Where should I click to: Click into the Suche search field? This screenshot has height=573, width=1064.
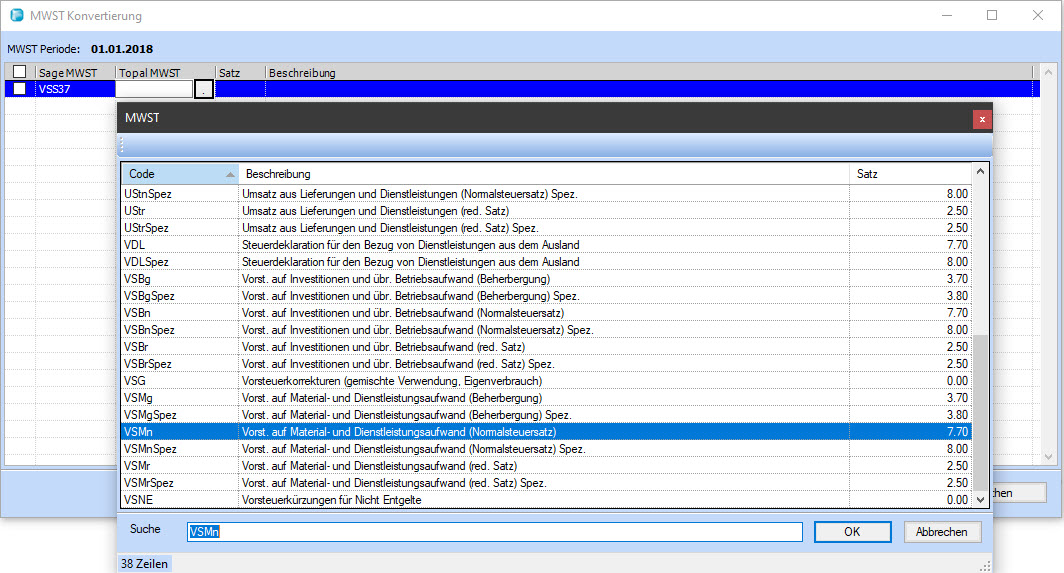495,532
